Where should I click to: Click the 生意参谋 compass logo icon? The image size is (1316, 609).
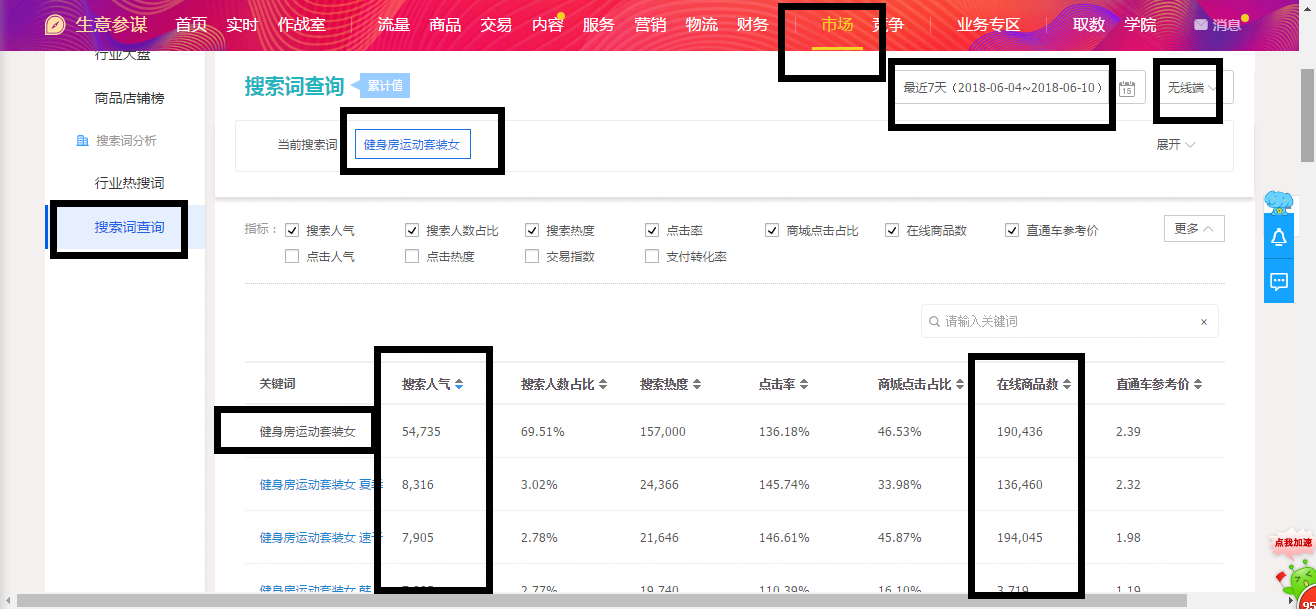tap(56, 25)
